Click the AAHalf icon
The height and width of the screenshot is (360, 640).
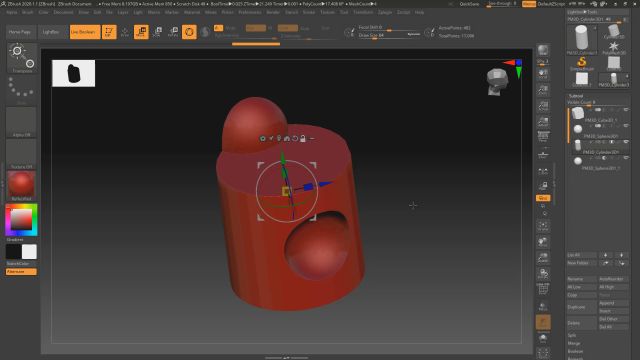[x=543, y=122]
